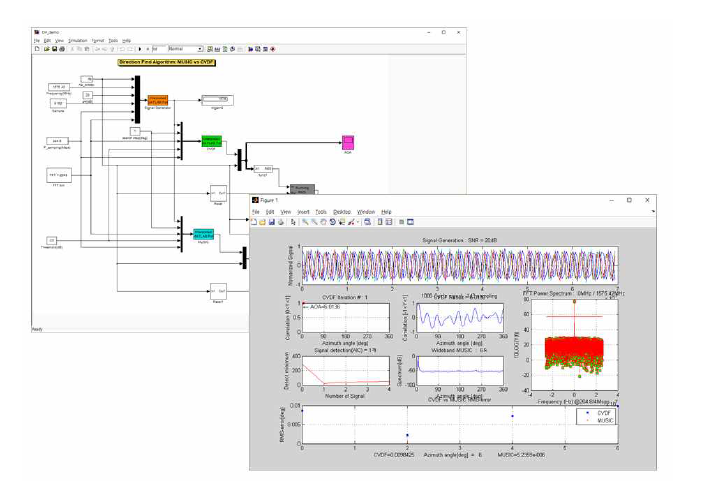
Task: Click the dock arrow in Figure 1 menu bar
Action: point(652,211)
